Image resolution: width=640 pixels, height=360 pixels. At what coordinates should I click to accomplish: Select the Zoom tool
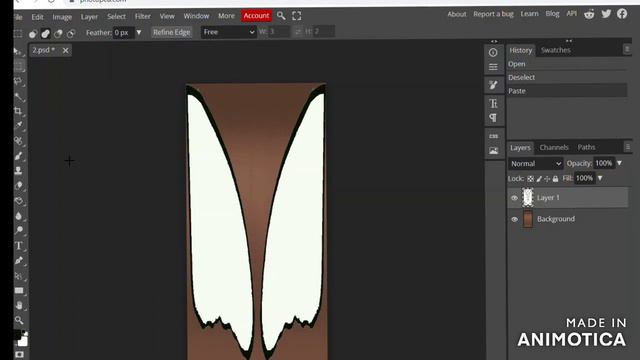coord(18,320)
